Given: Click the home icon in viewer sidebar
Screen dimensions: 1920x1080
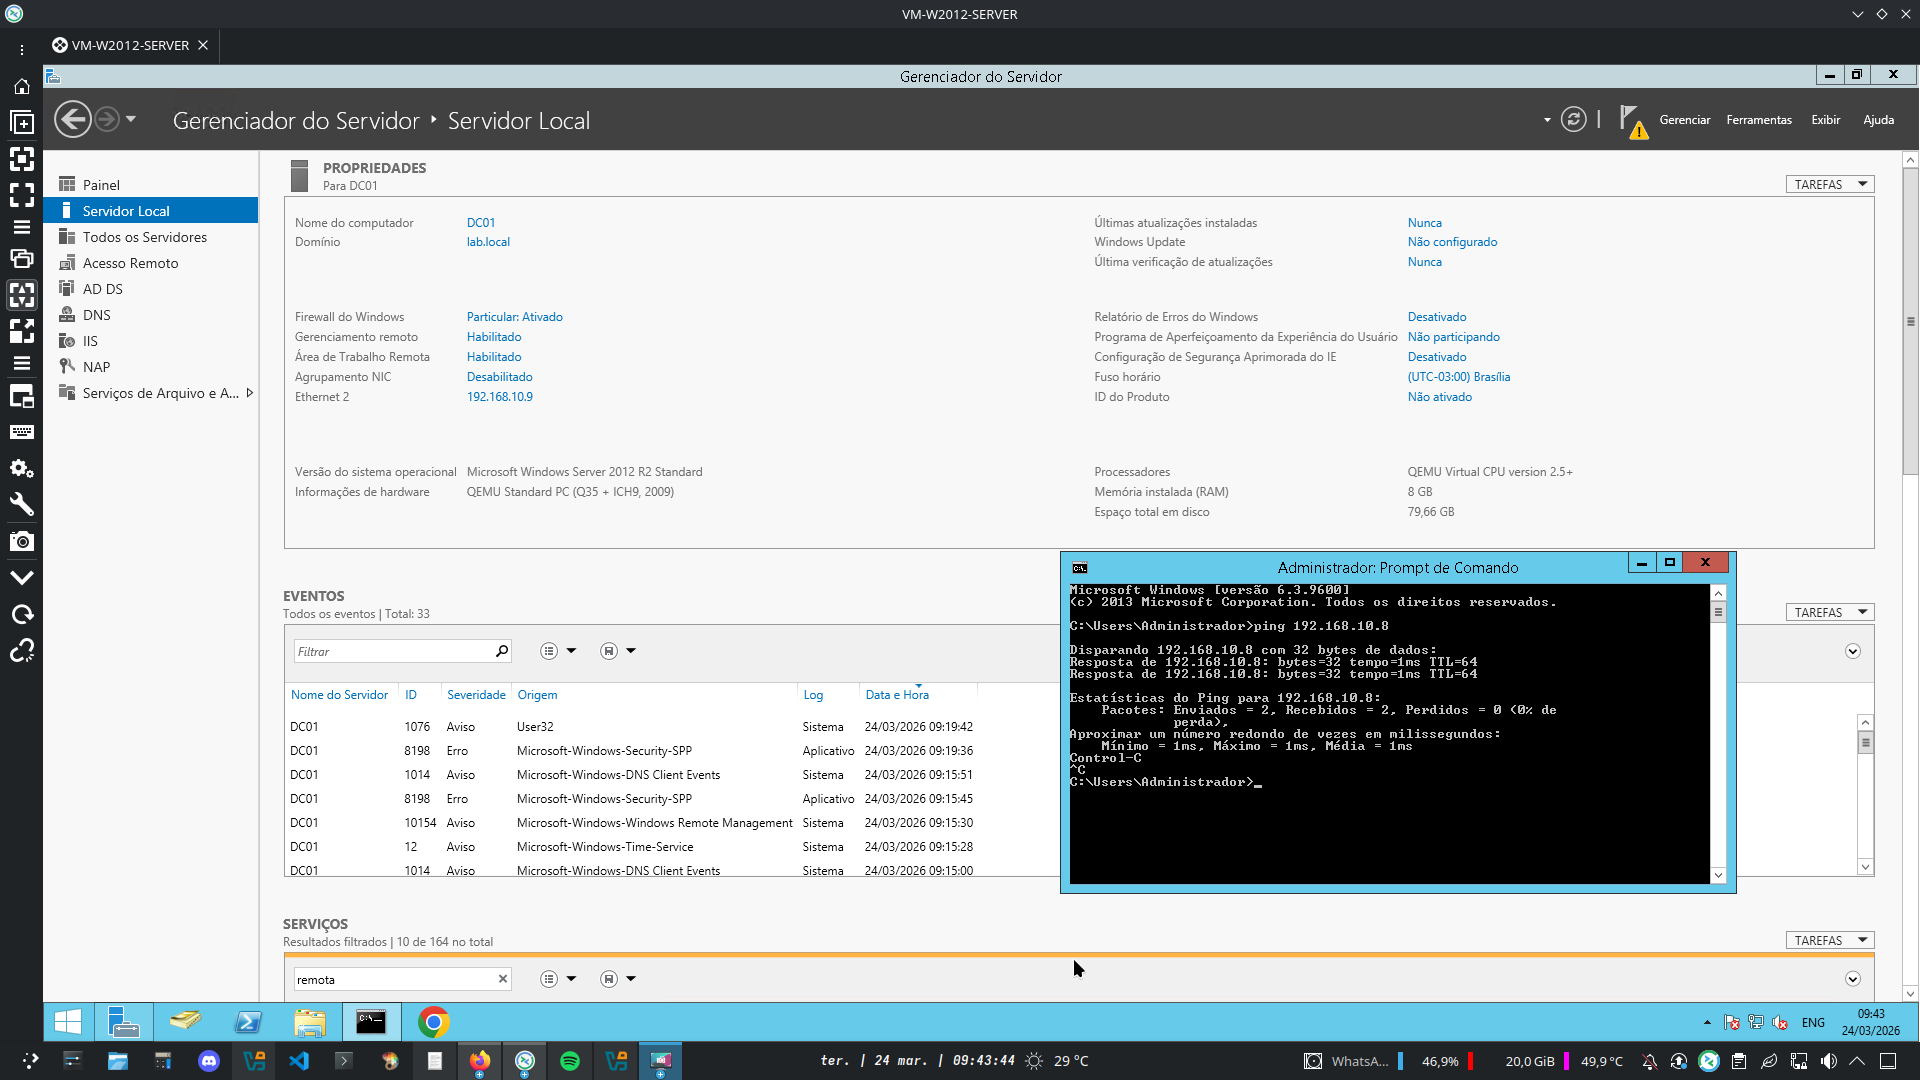Looking at the screenshot, I should click(x=21, y=86).
